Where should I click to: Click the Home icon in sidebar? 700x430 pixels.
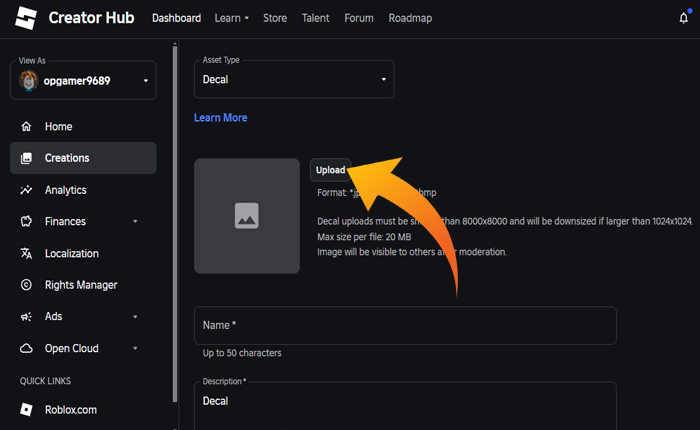[26, 127]
